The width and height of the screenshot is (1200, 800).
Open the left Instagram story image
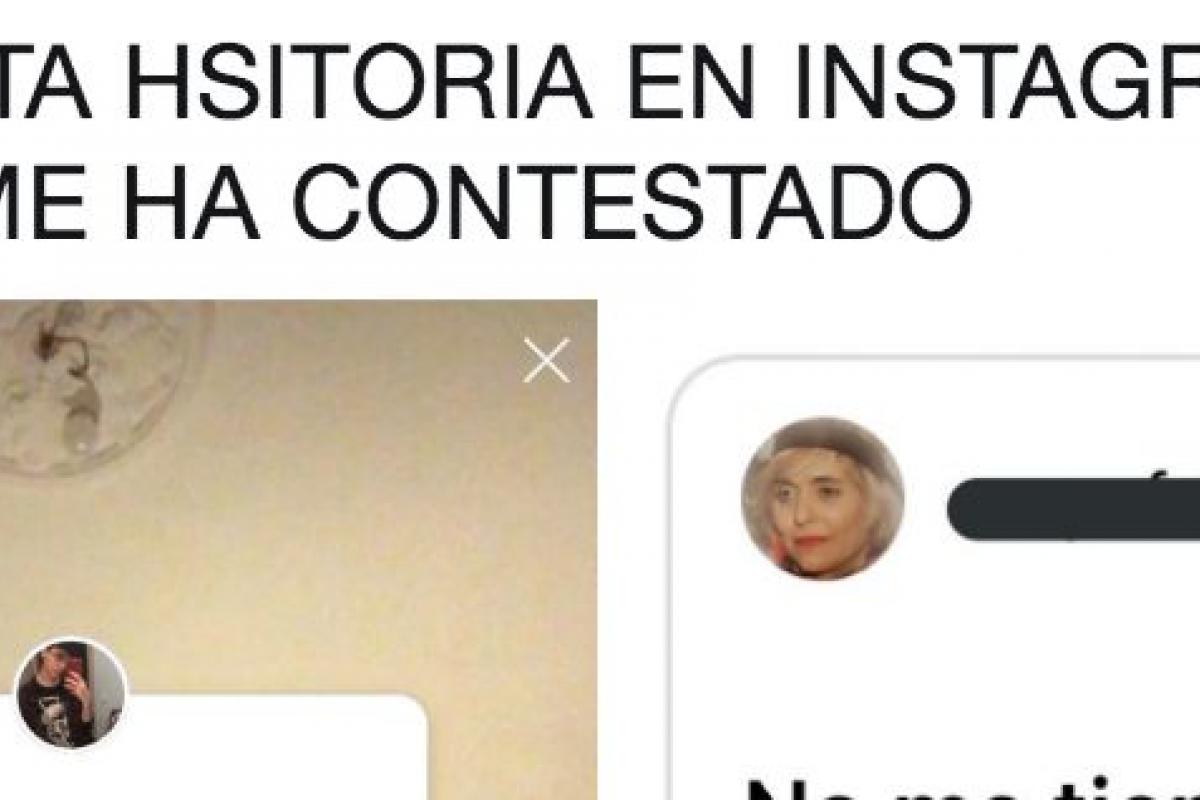click(x=298, y=550)
